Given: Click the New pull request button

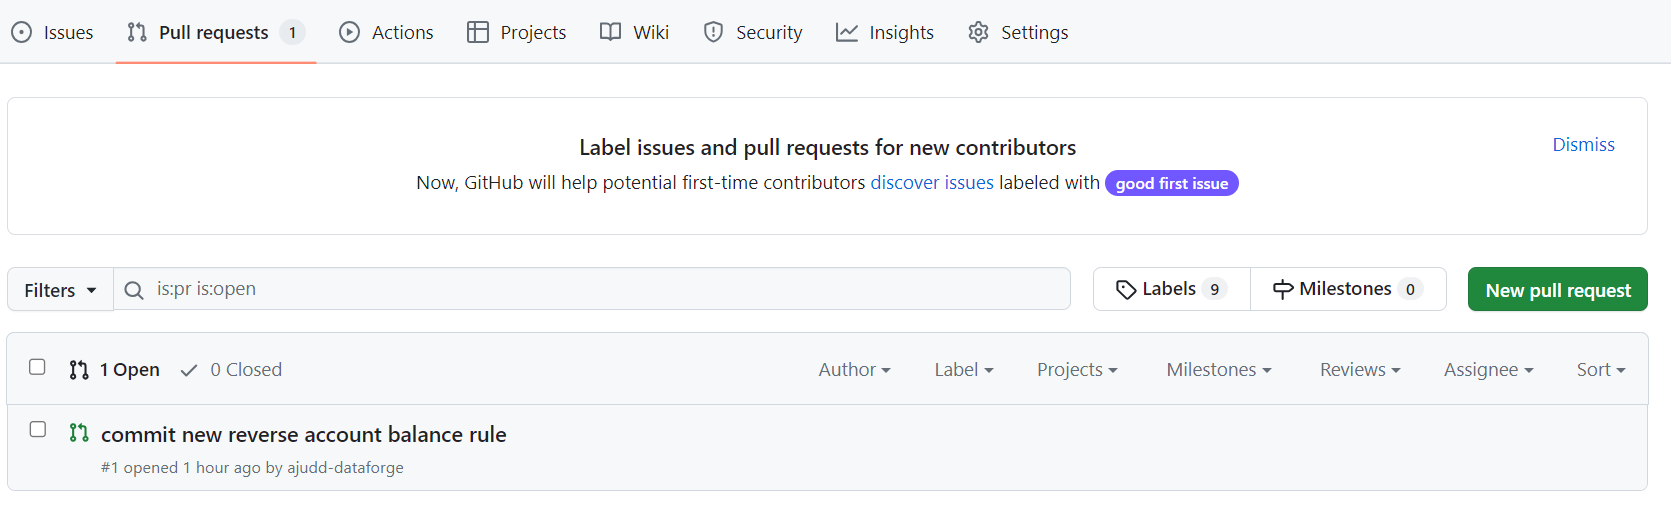Looking at the screenshot, I should (1557, 290).
